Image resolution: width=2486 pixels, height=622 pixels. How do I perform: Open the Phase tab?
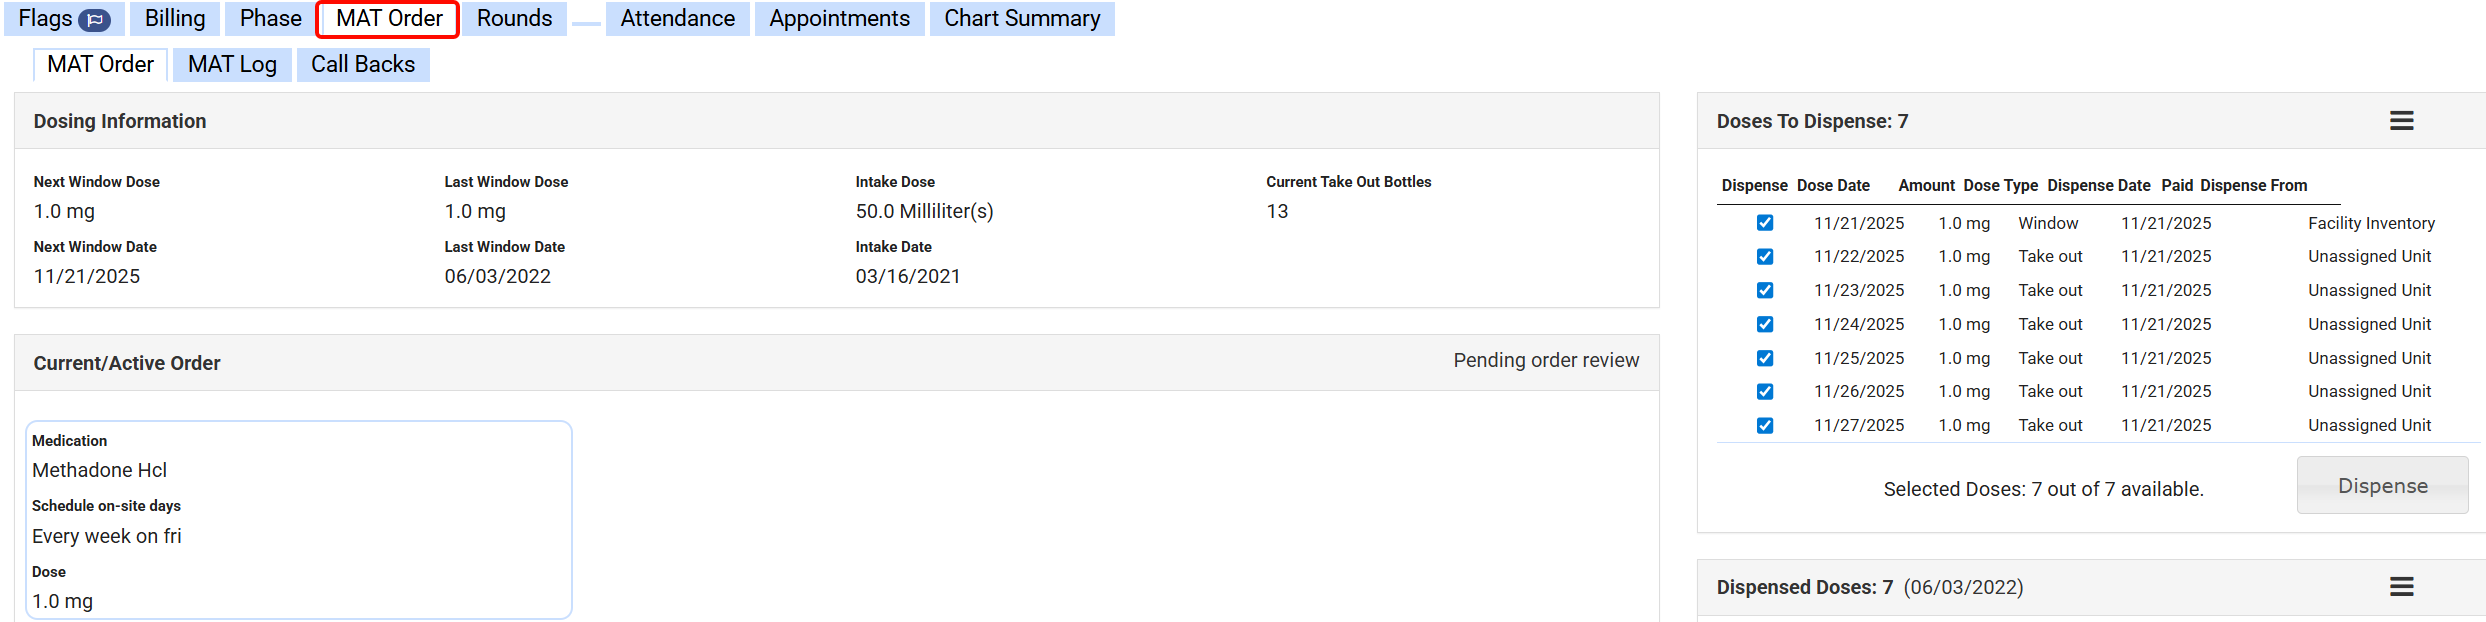pos(270,19)
